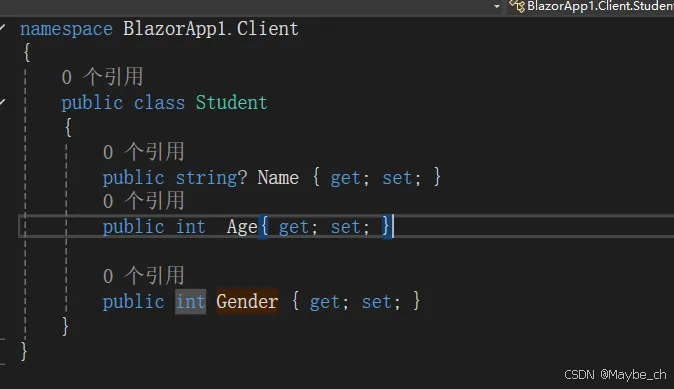Viewport: 674px width, 389px height.
Task: Click "set" on the Gender property line
Action: tap(376, 302)
